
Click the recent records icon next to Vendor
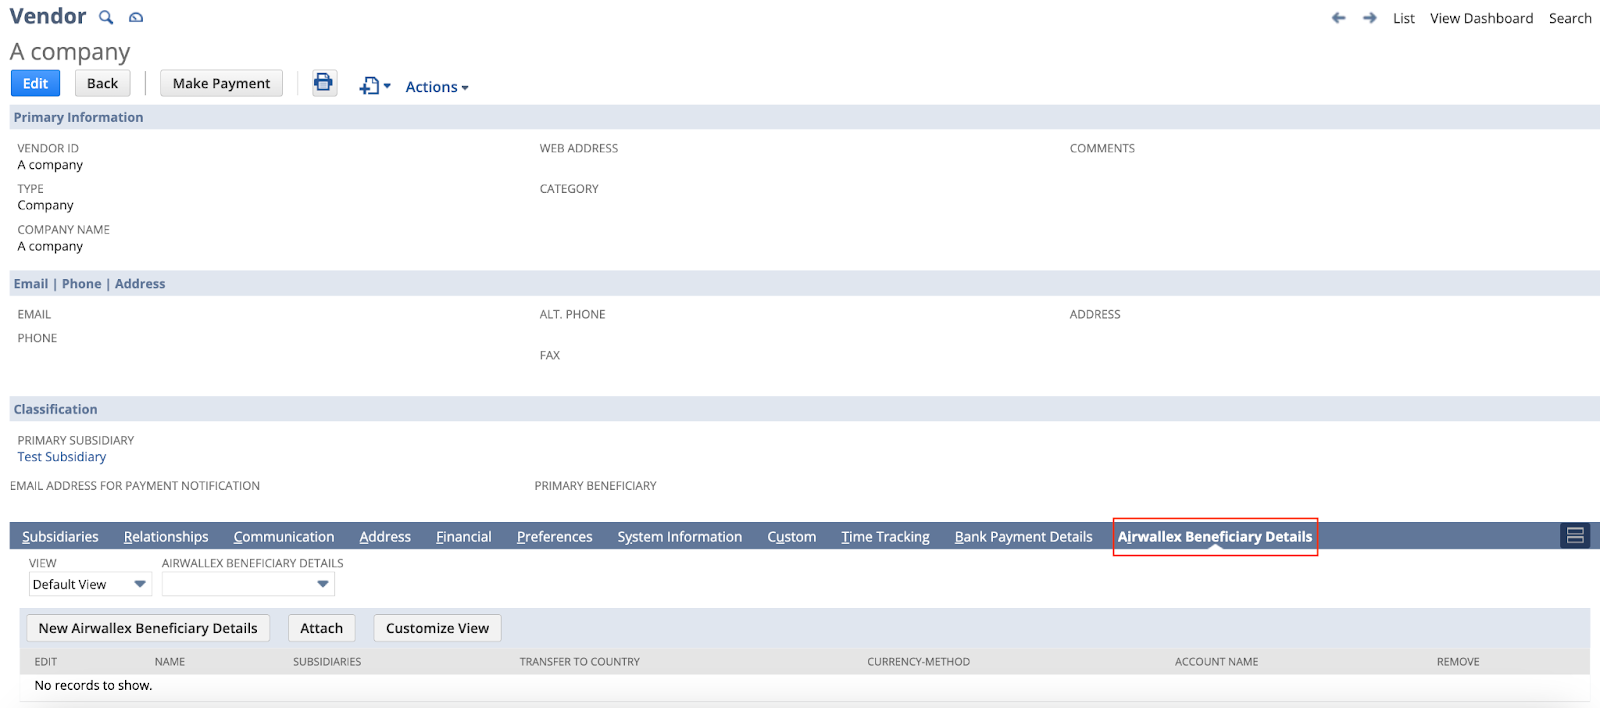(x=136, y=18)
